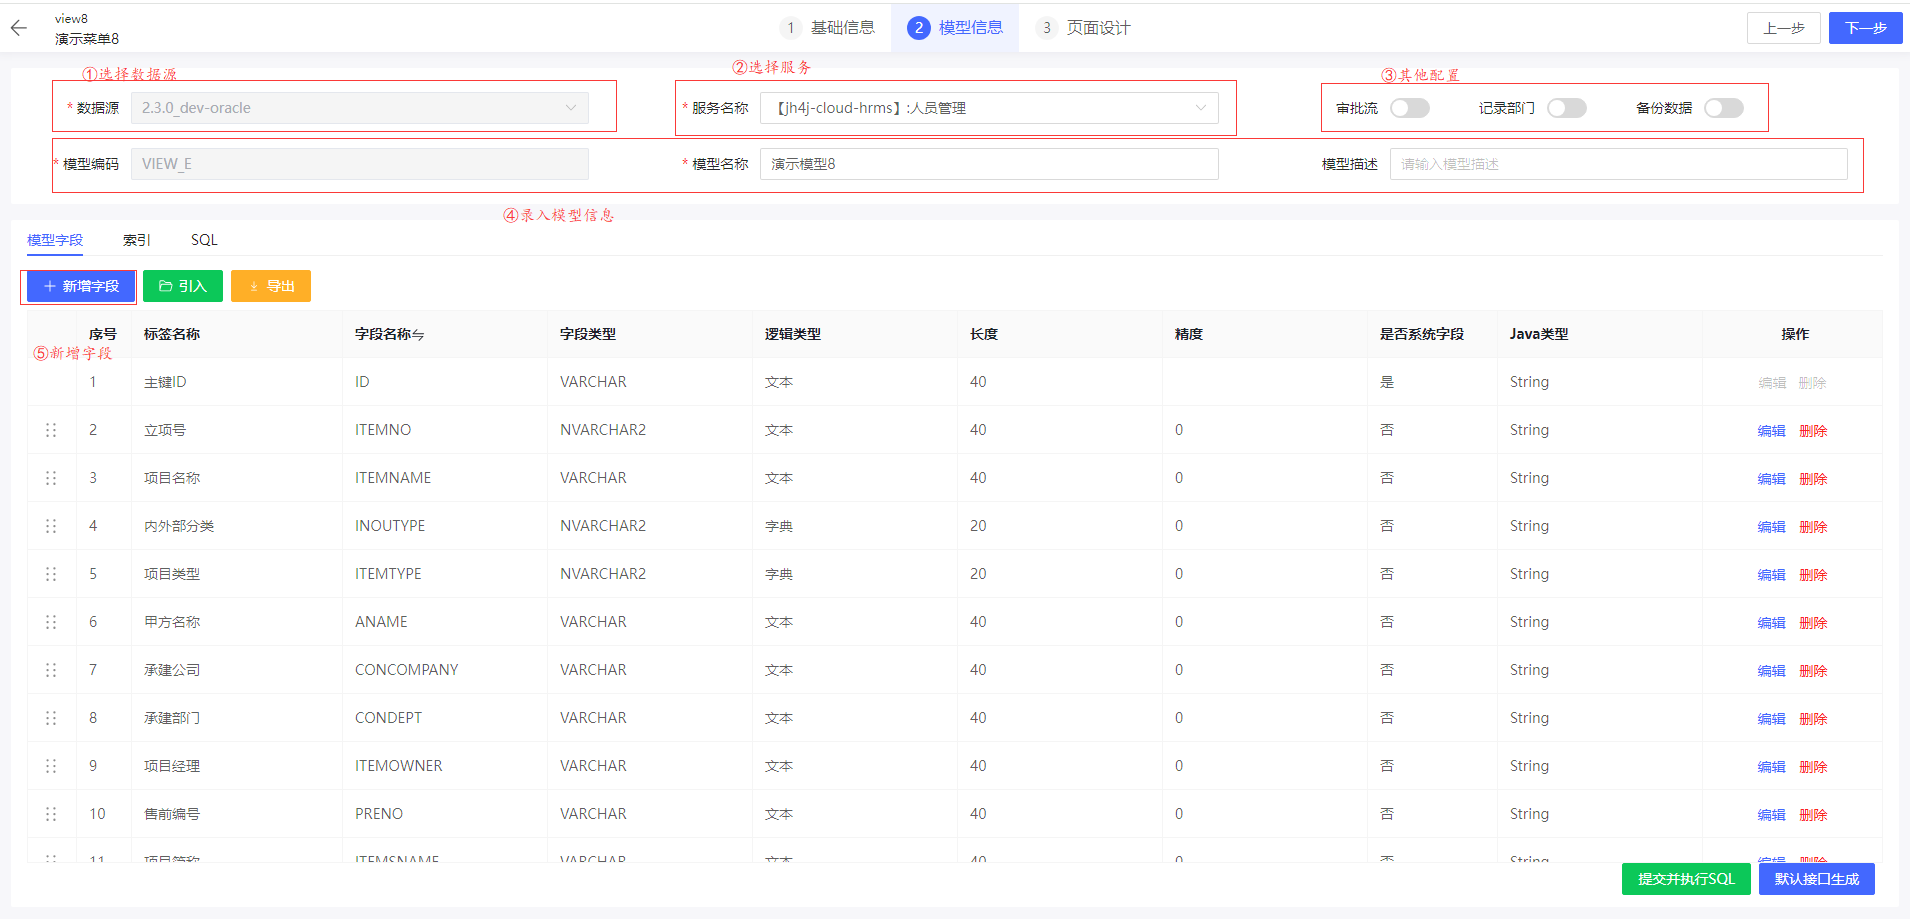Go to 基础信息 step
1910x919 pixels.
[827, 28]
